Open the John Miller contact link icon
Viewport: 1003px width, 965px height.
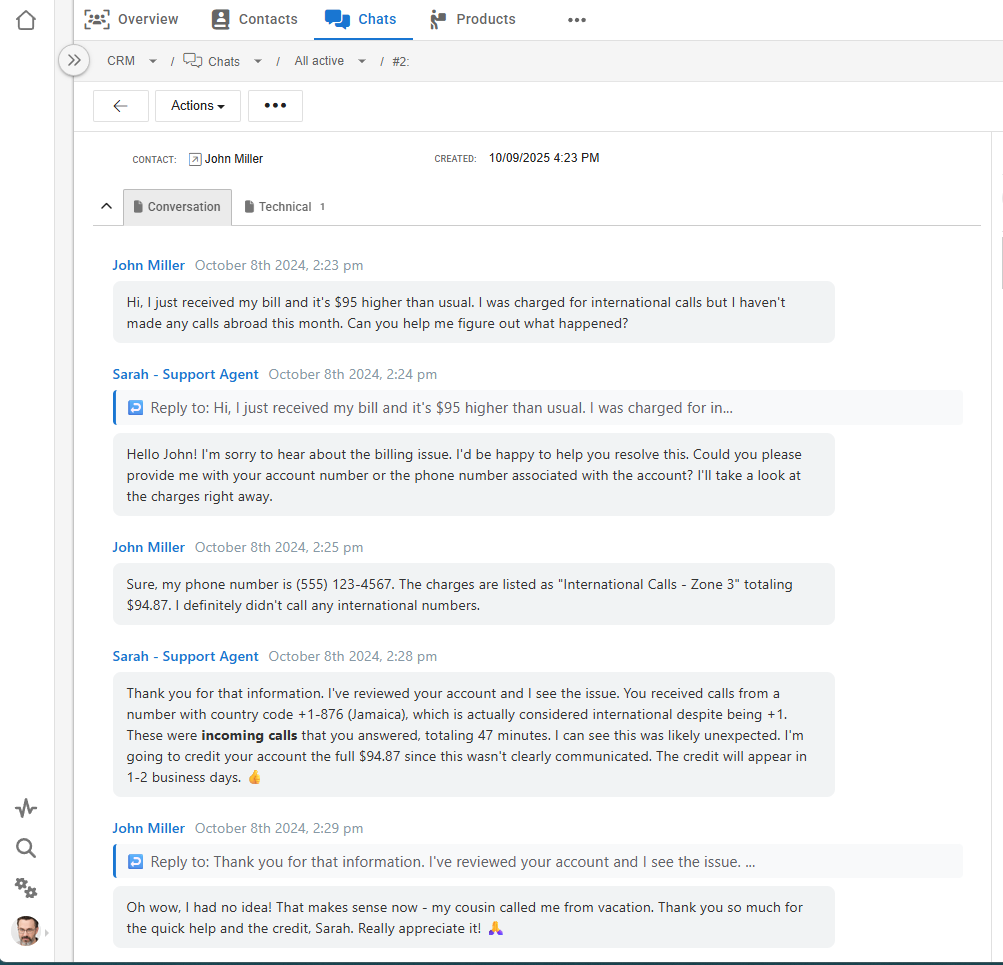coord(195,159)
